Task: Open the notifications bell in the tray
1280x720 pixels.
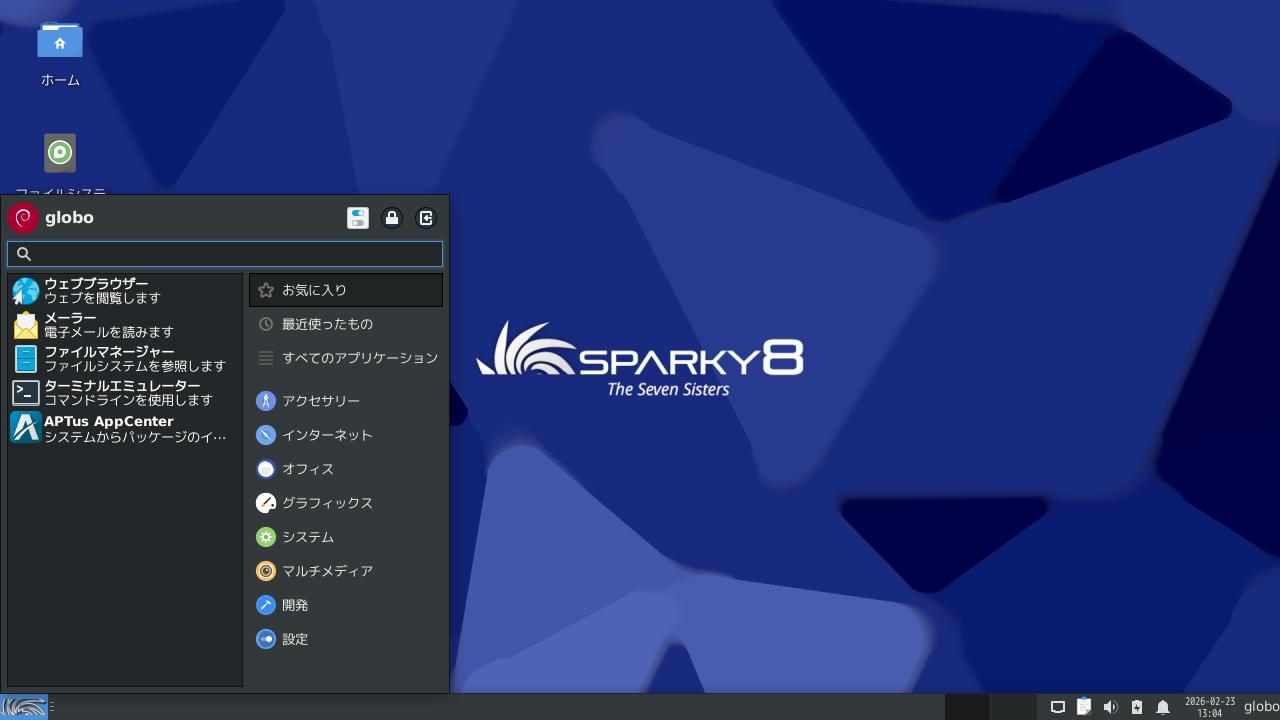Action: pyautogui.click(x=1163, y=707)
